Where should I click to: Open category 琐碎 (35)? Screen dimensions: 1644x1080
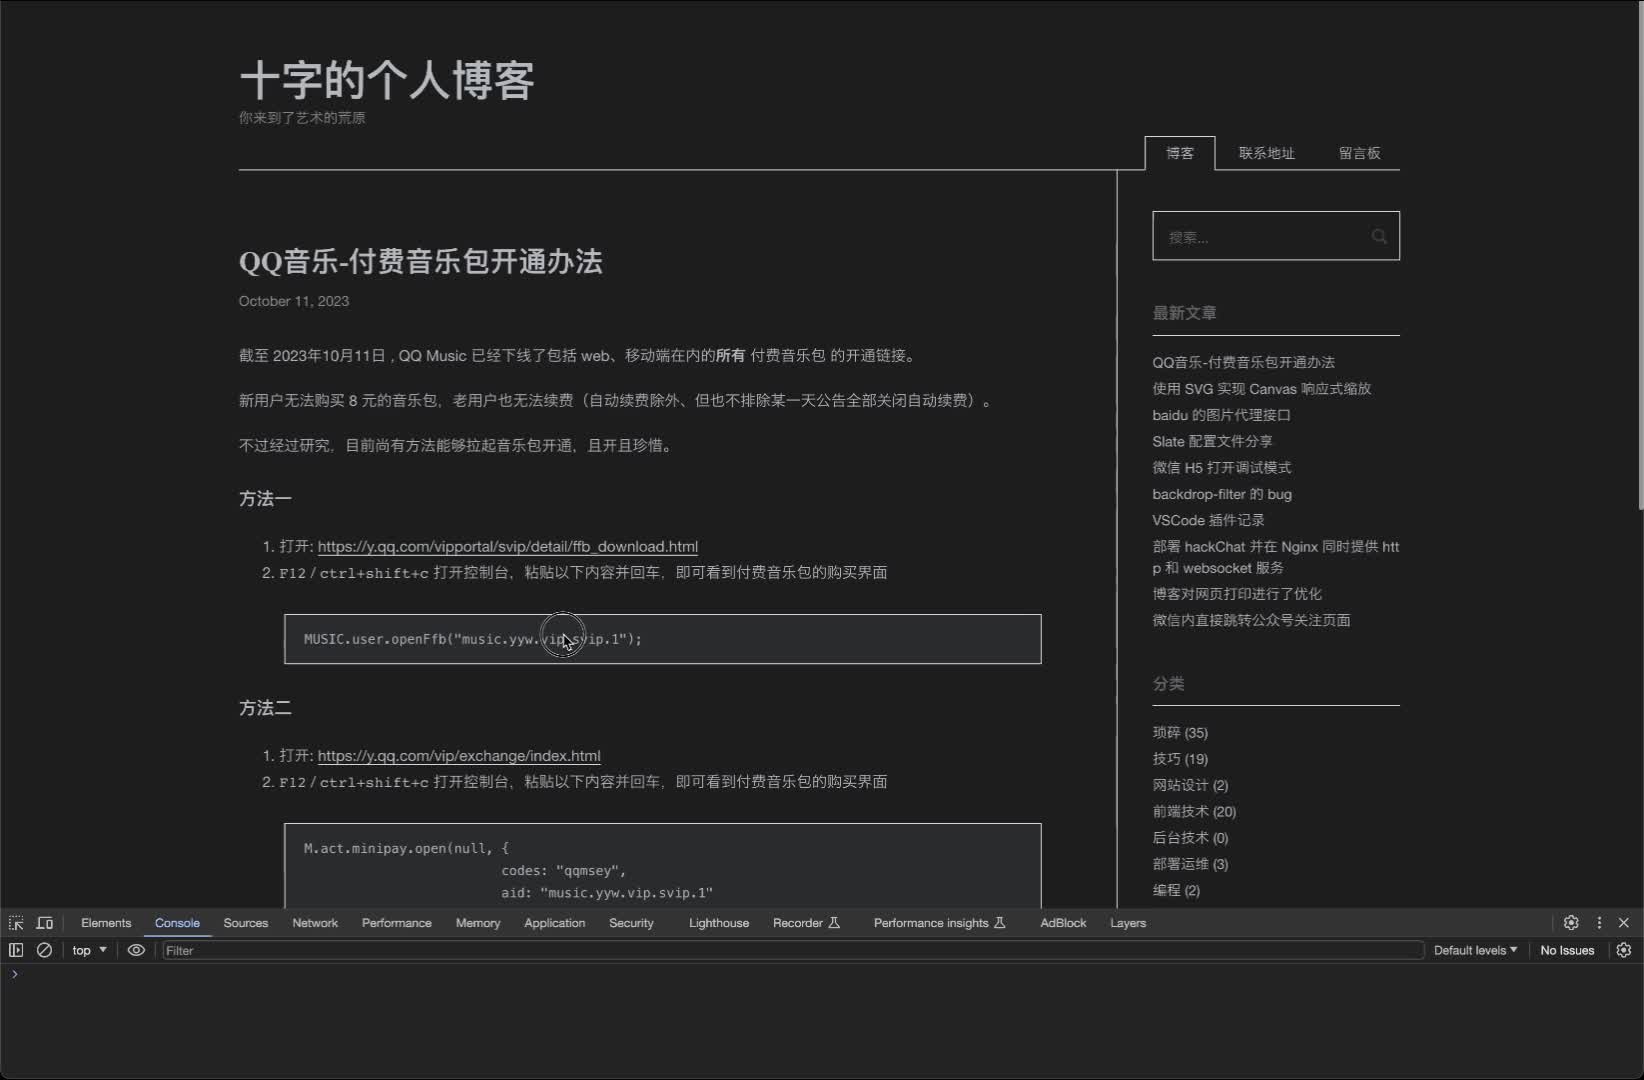pos(1180,732)
